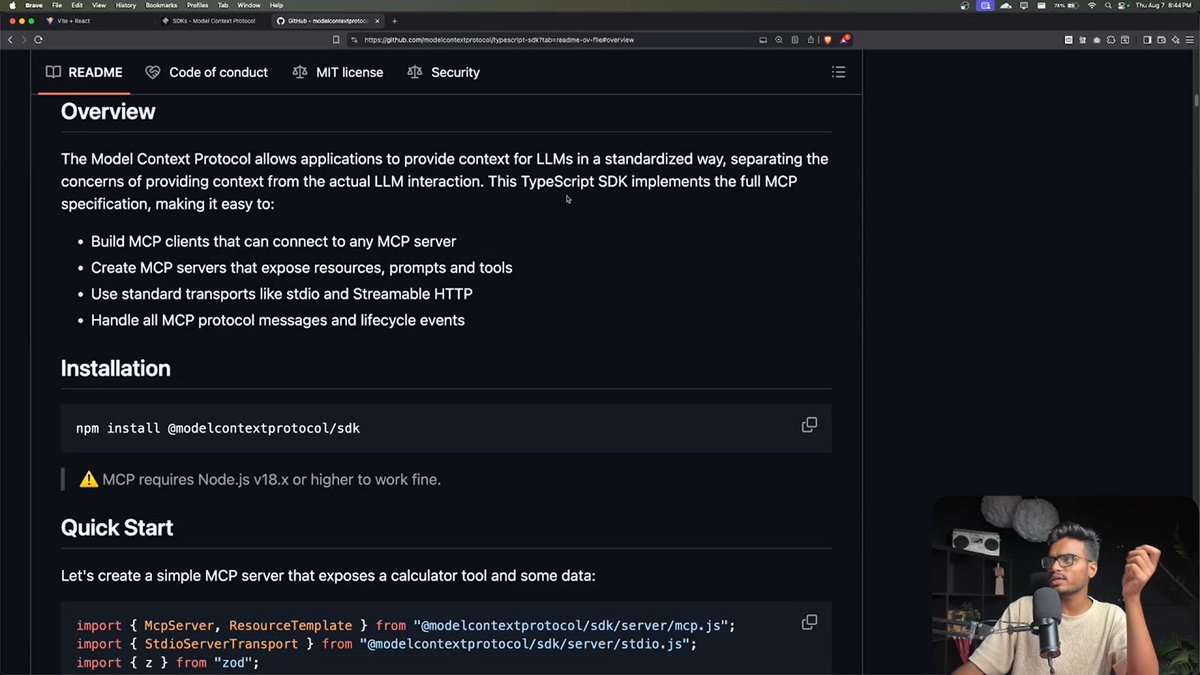Open the MIT license tab

coord(338,72)
